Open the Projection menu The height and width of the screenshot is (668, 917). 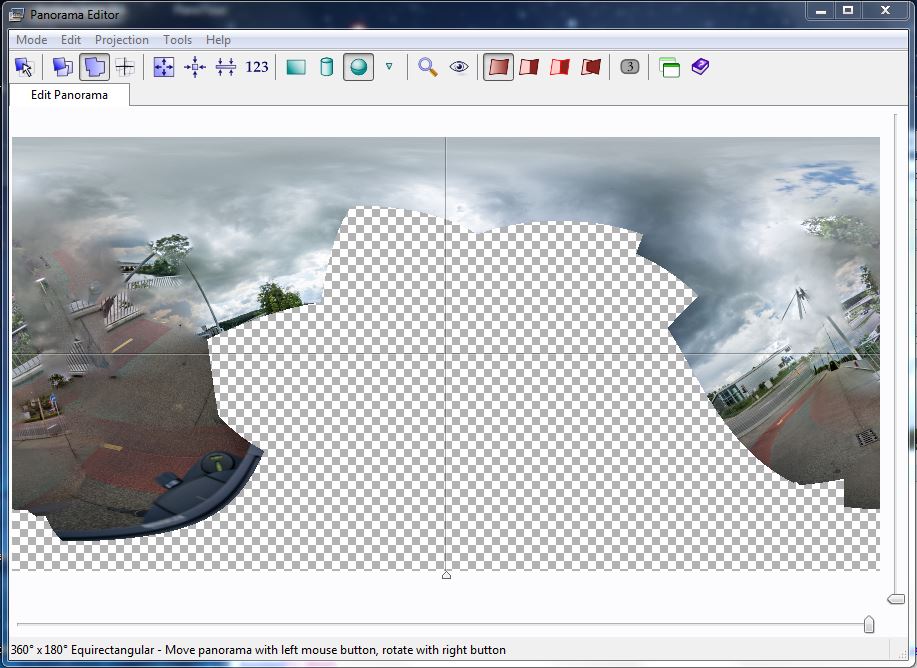(x=122, y=40)
